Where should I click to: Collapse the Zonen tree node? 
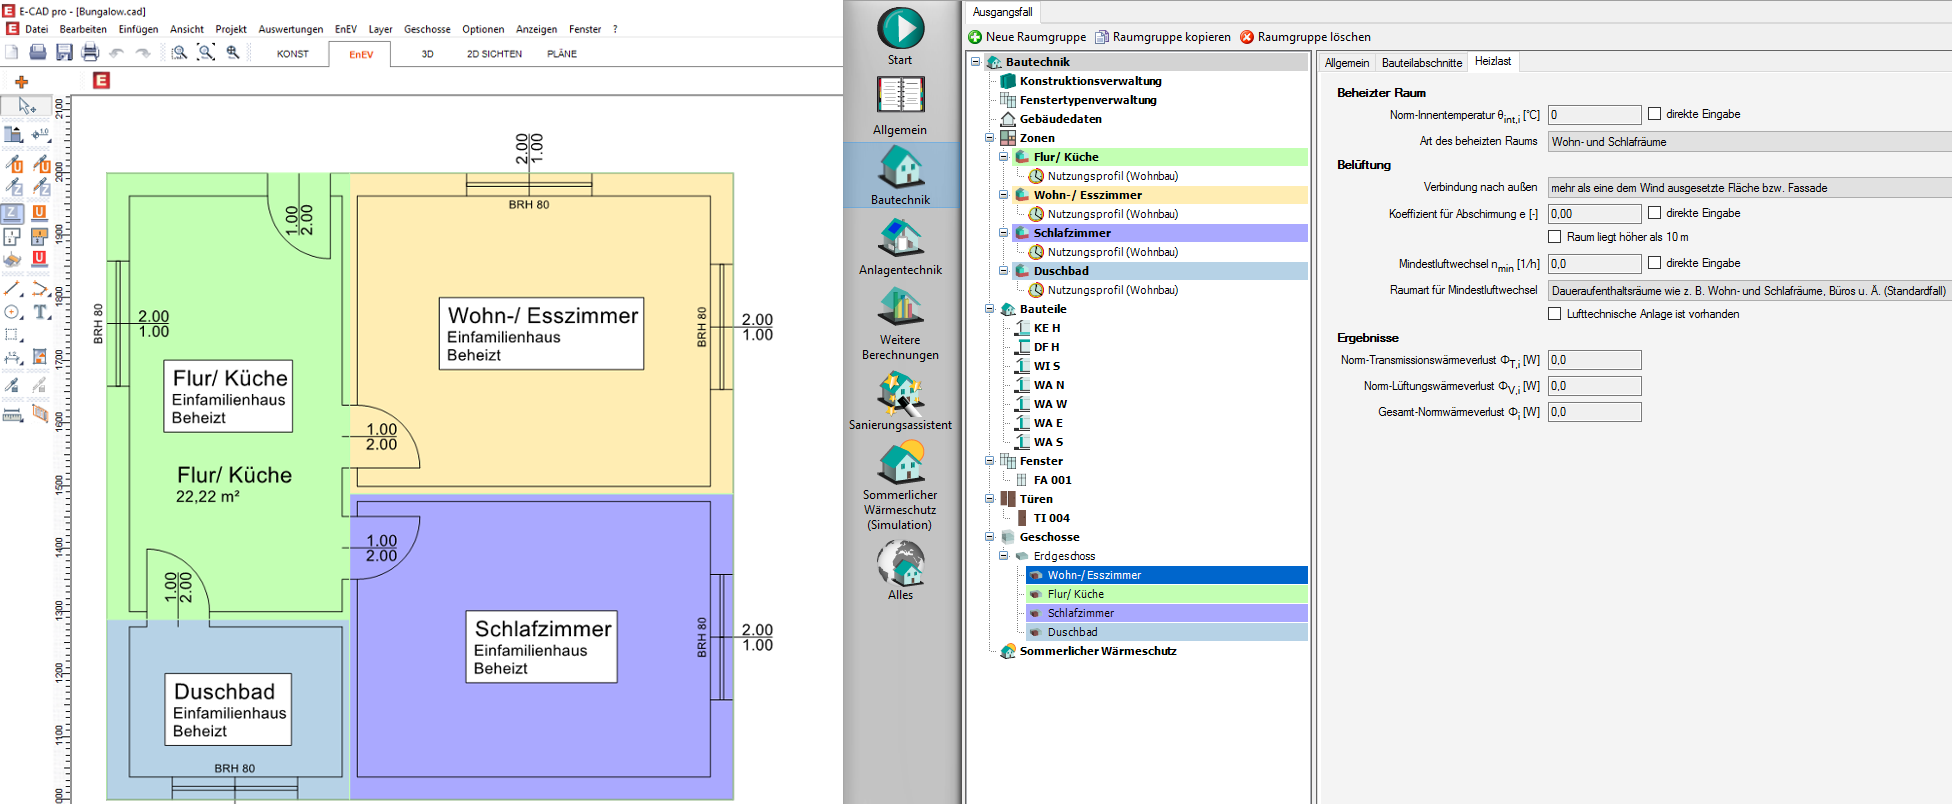pos(990,138)
